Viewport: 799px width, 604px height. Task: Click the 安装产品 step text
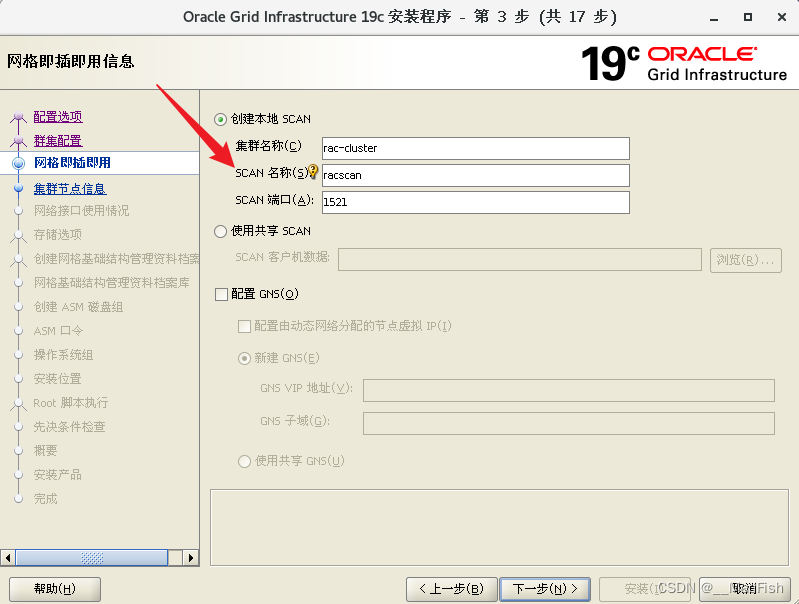coord(58,475)
